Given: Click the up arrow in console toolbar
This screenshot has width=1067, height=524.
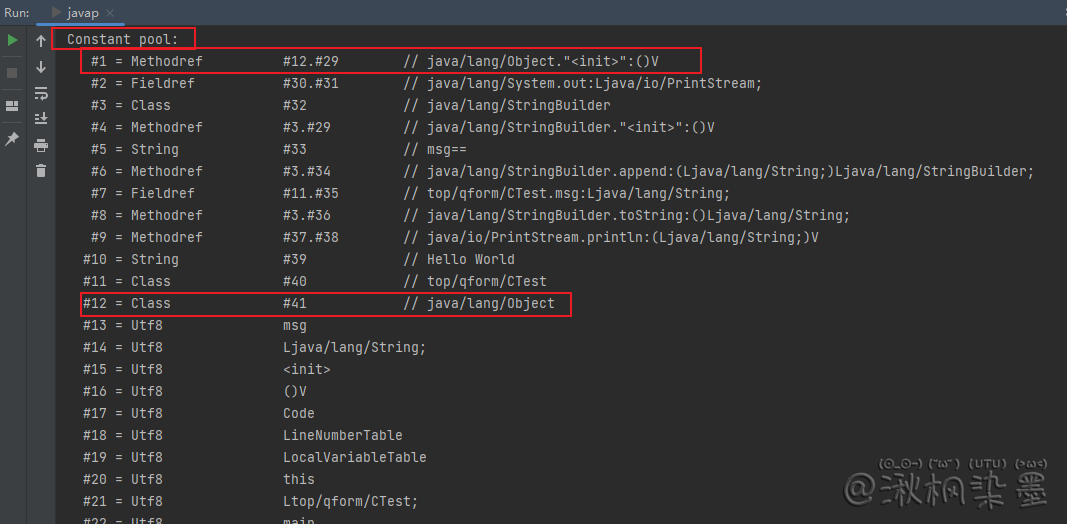Looking at the screenshot, I should coord(41,41).
